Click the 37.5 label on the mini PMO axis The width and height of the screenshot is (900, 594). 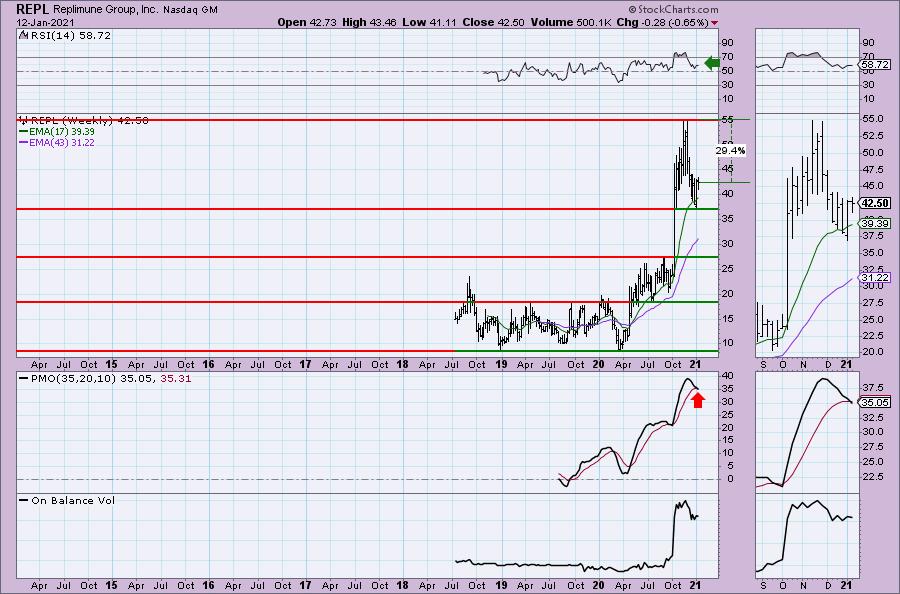(x=872, y=387)
